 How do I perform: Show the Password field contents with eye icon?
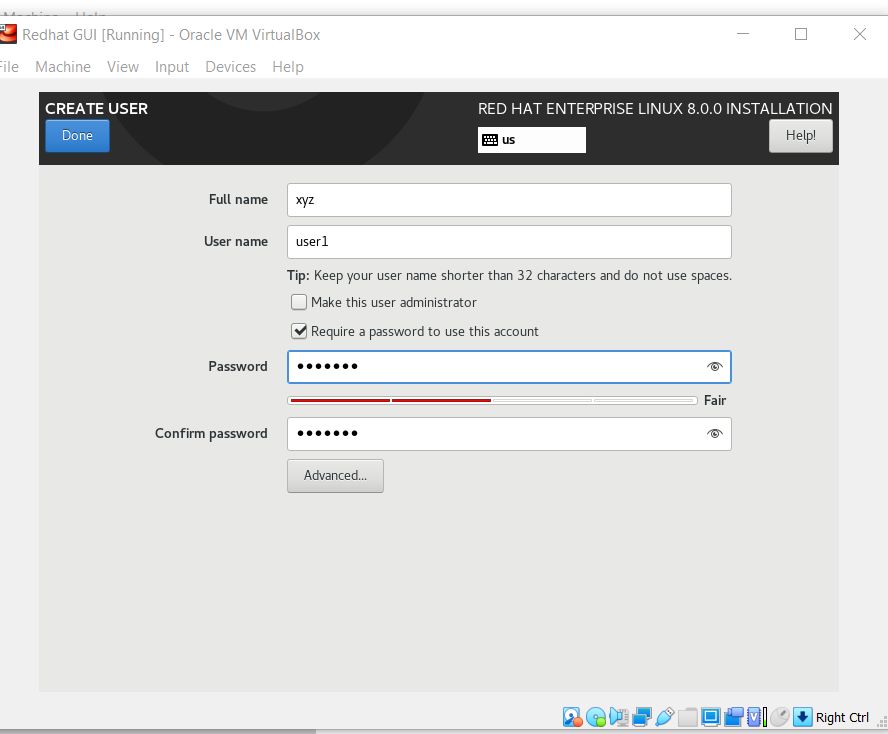[x=715, y=366]
